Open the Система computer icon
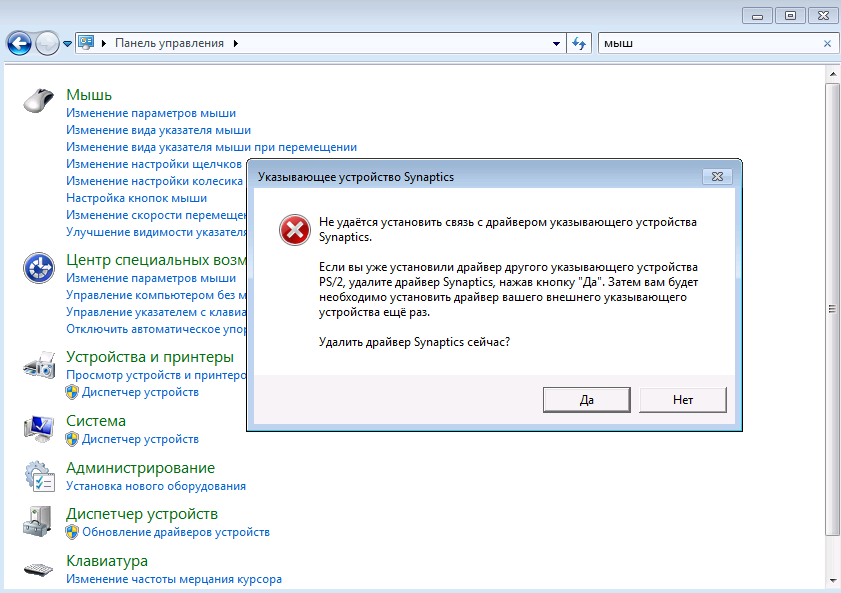The image size is (841, 593). point(39,429)
